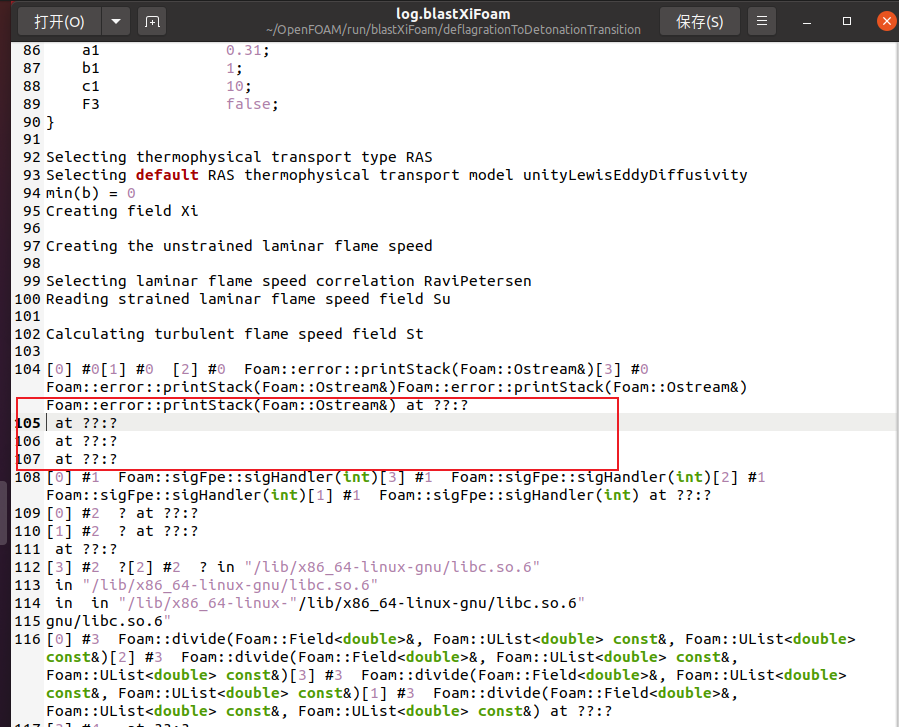Click 'Calculating turbulent flame speed field St' line
The height and width of the screenshot is (727, 899).
tap(234, 334)
